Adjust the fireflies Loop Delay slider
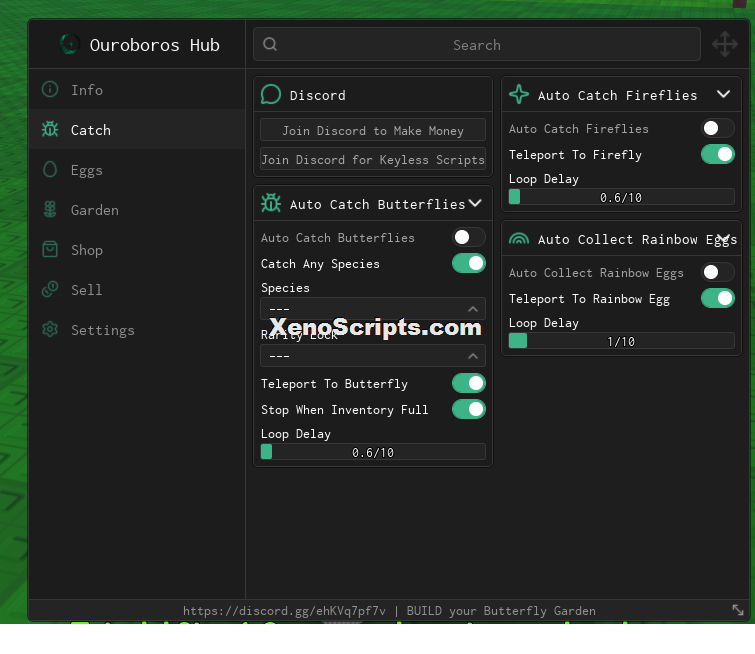Screen dimensions: 755x654 coord(621,196)
